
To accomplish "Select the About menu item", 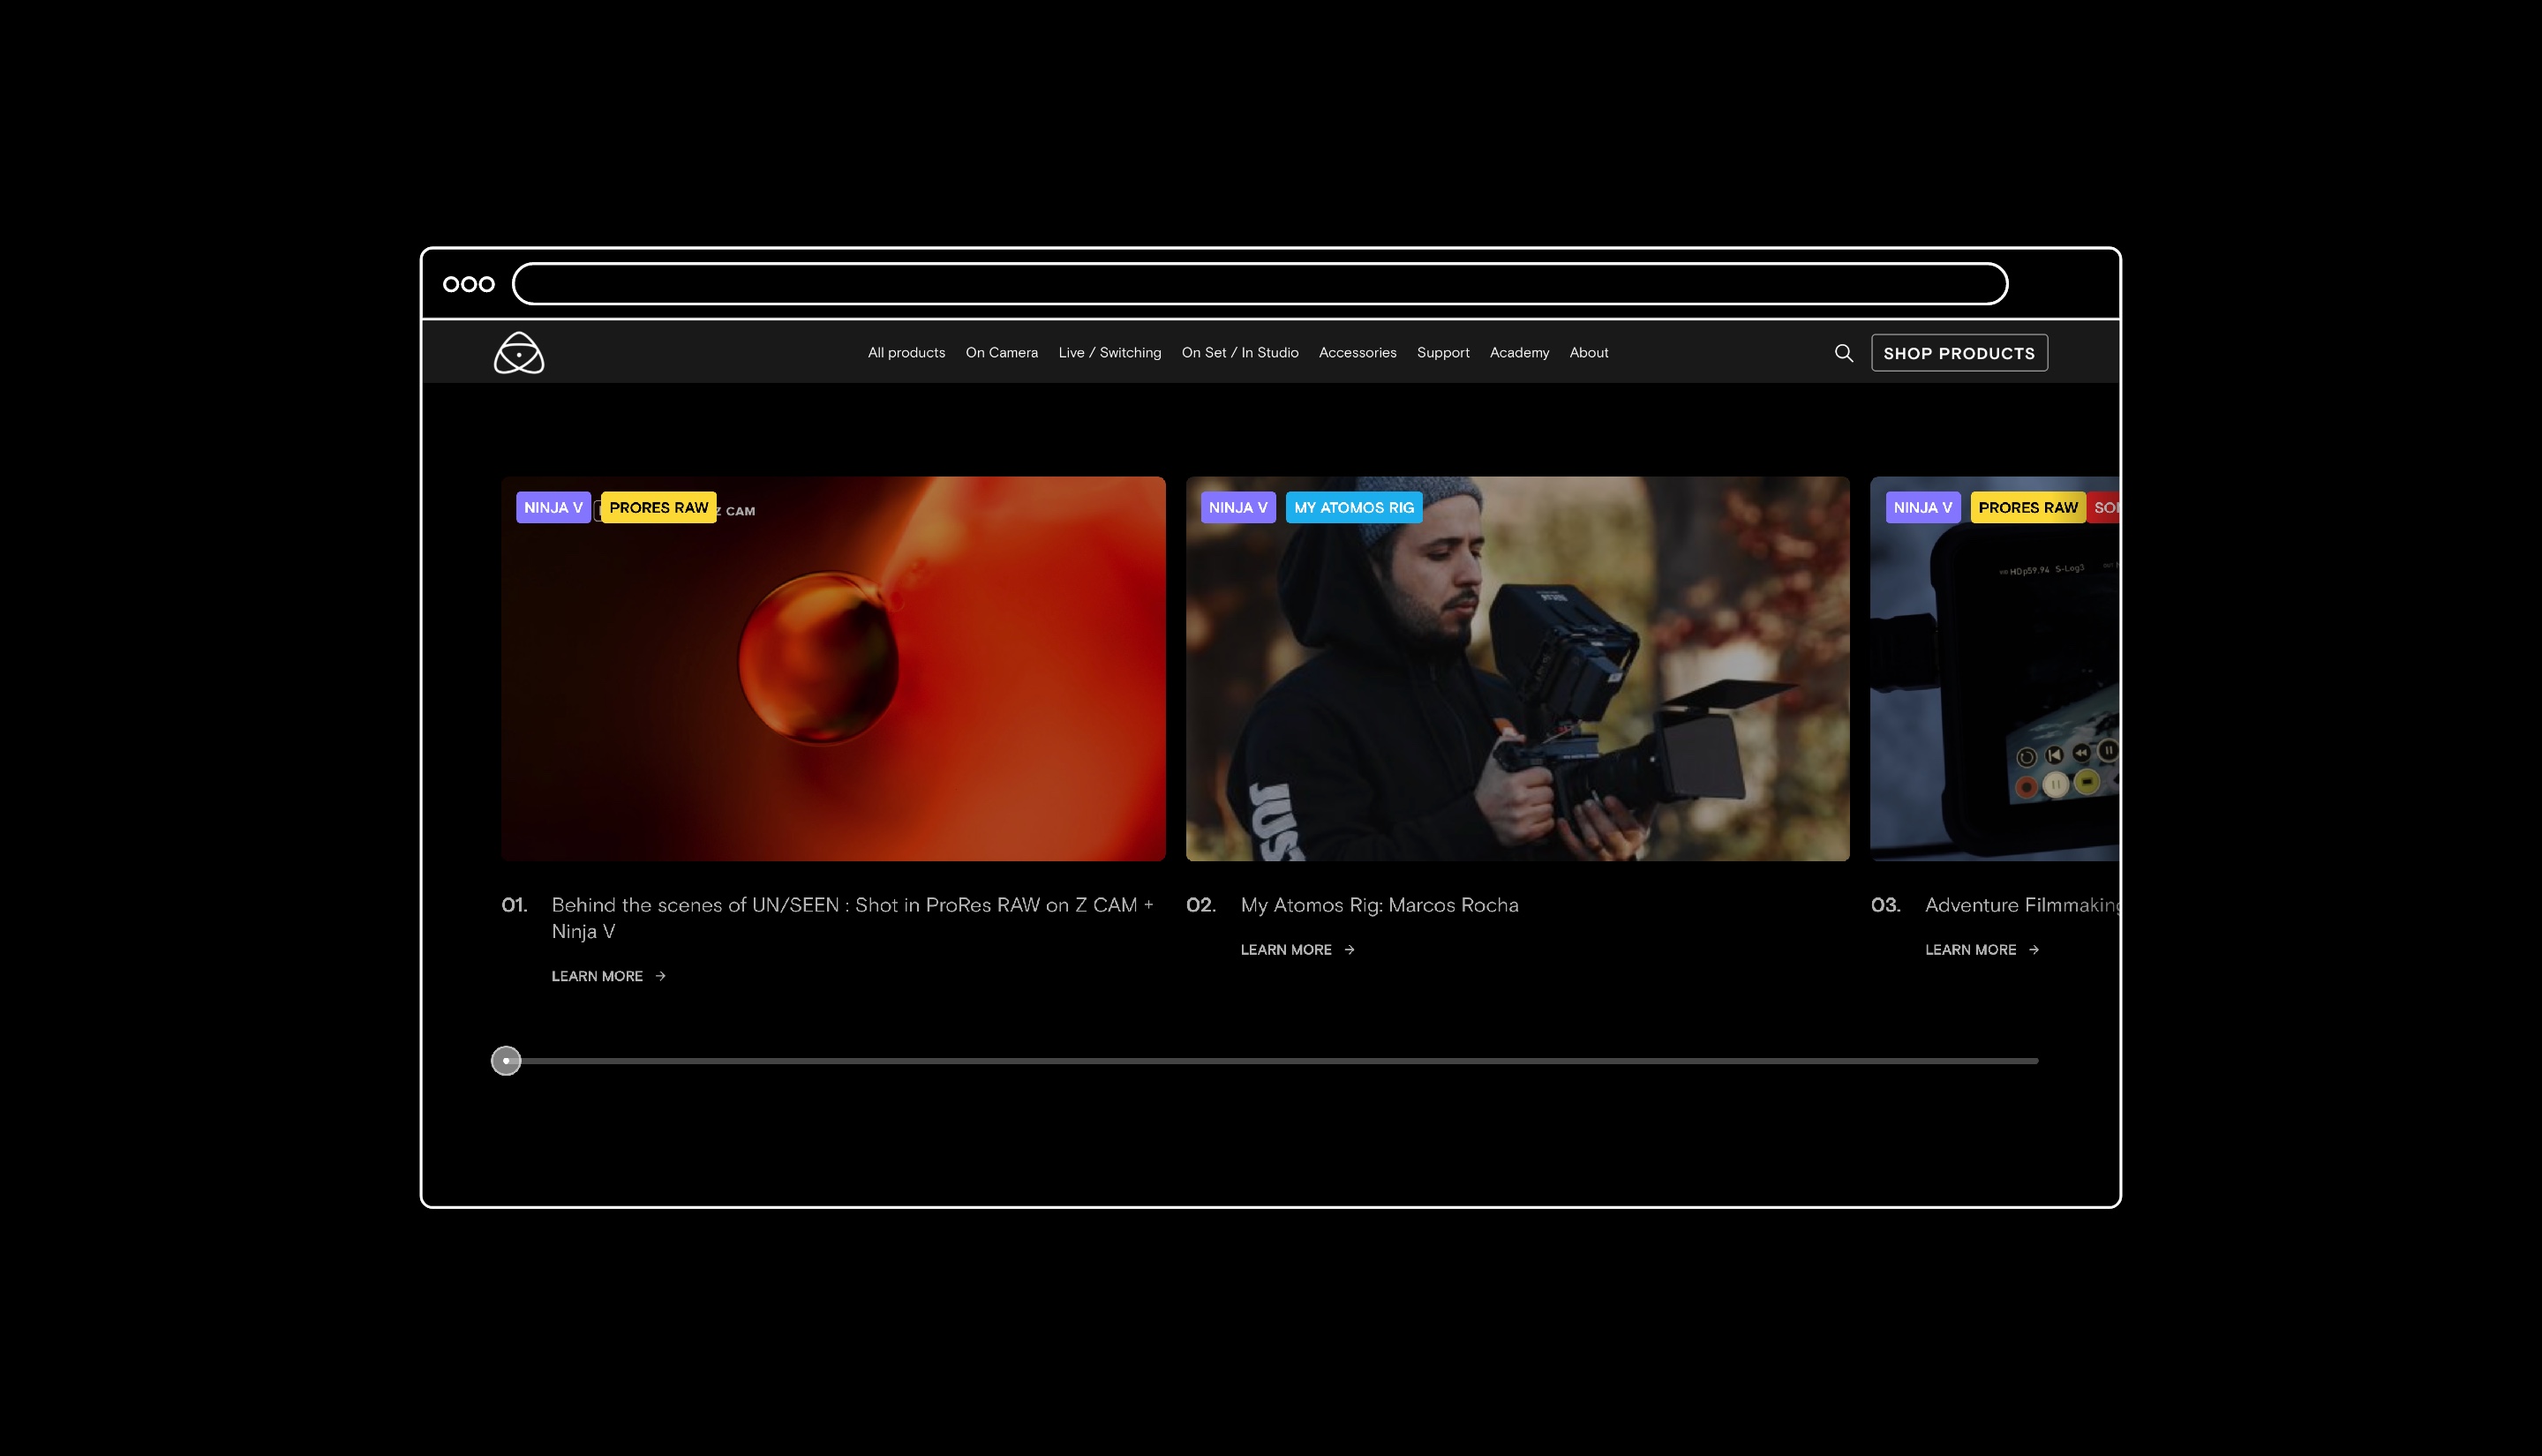I will [x=1589, y=353].
